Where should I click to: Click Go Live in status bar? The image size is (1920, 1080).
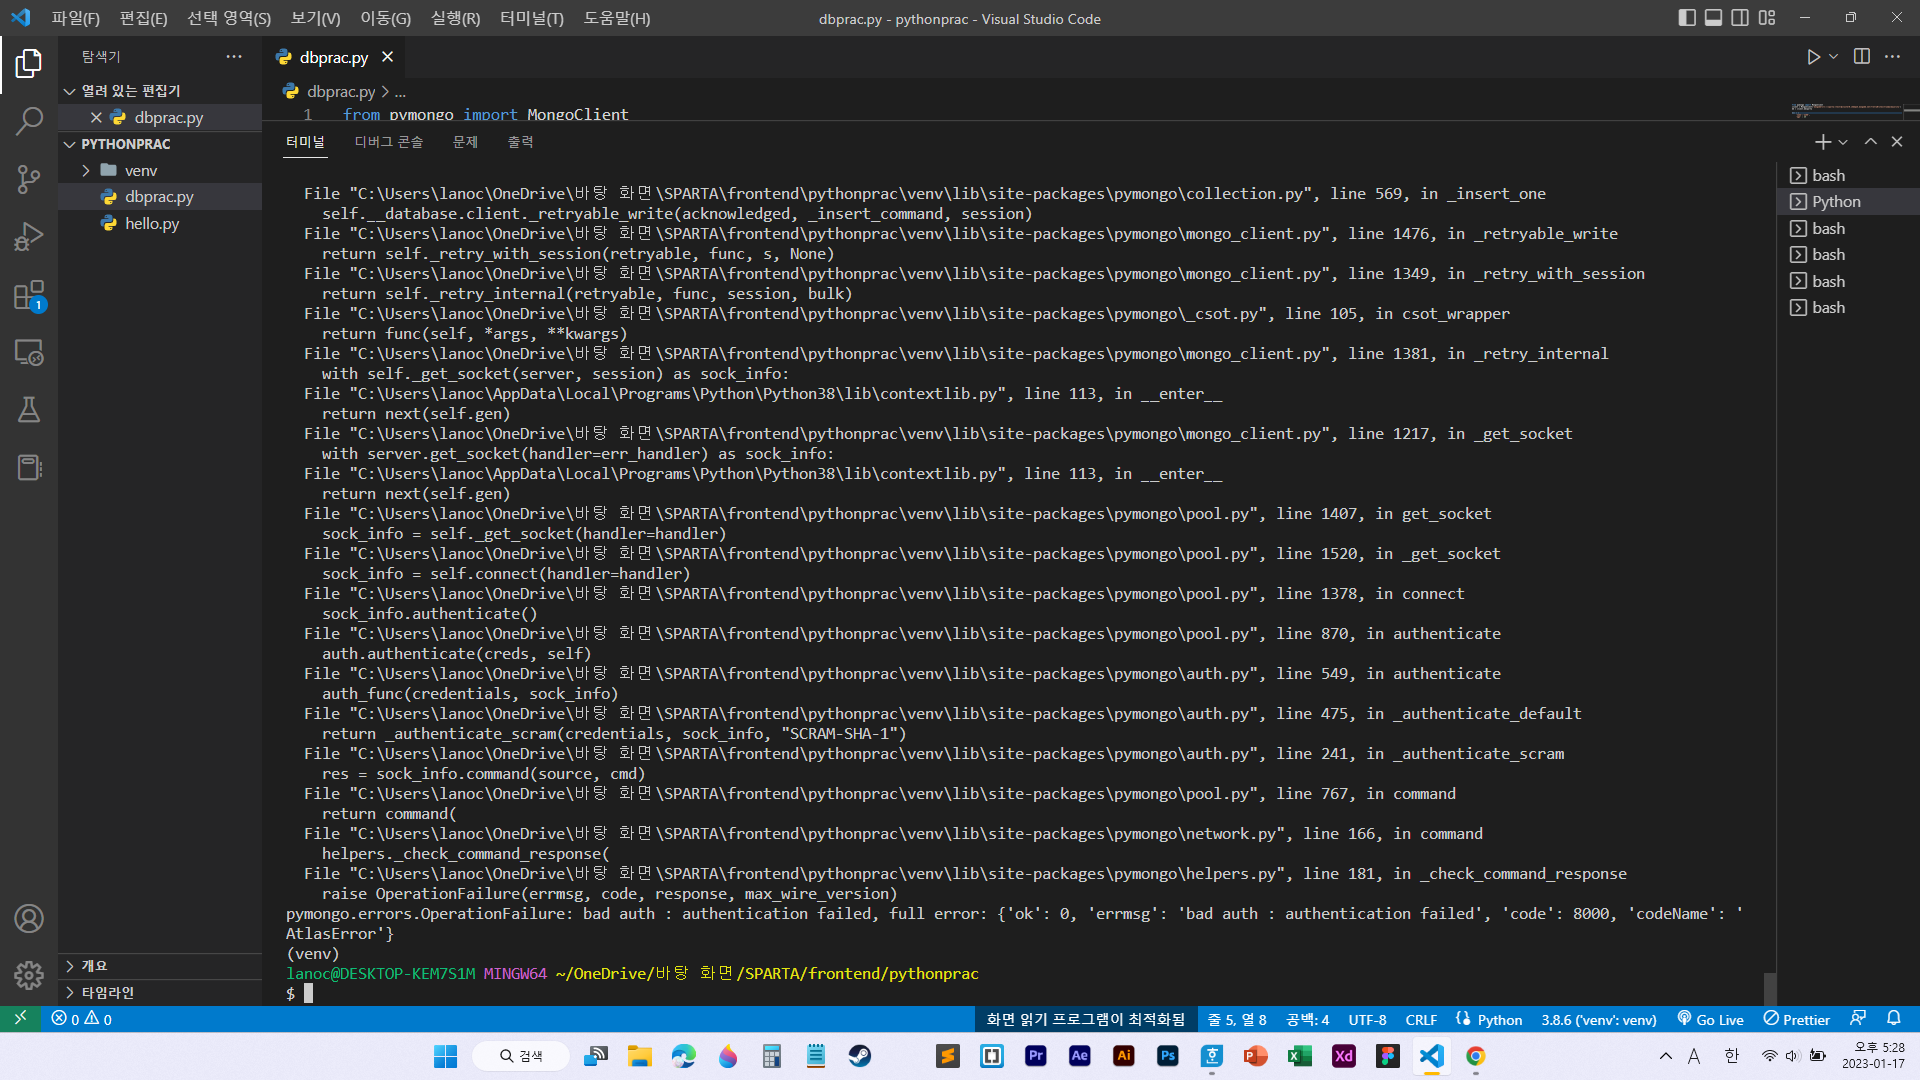point(1710,1019)
